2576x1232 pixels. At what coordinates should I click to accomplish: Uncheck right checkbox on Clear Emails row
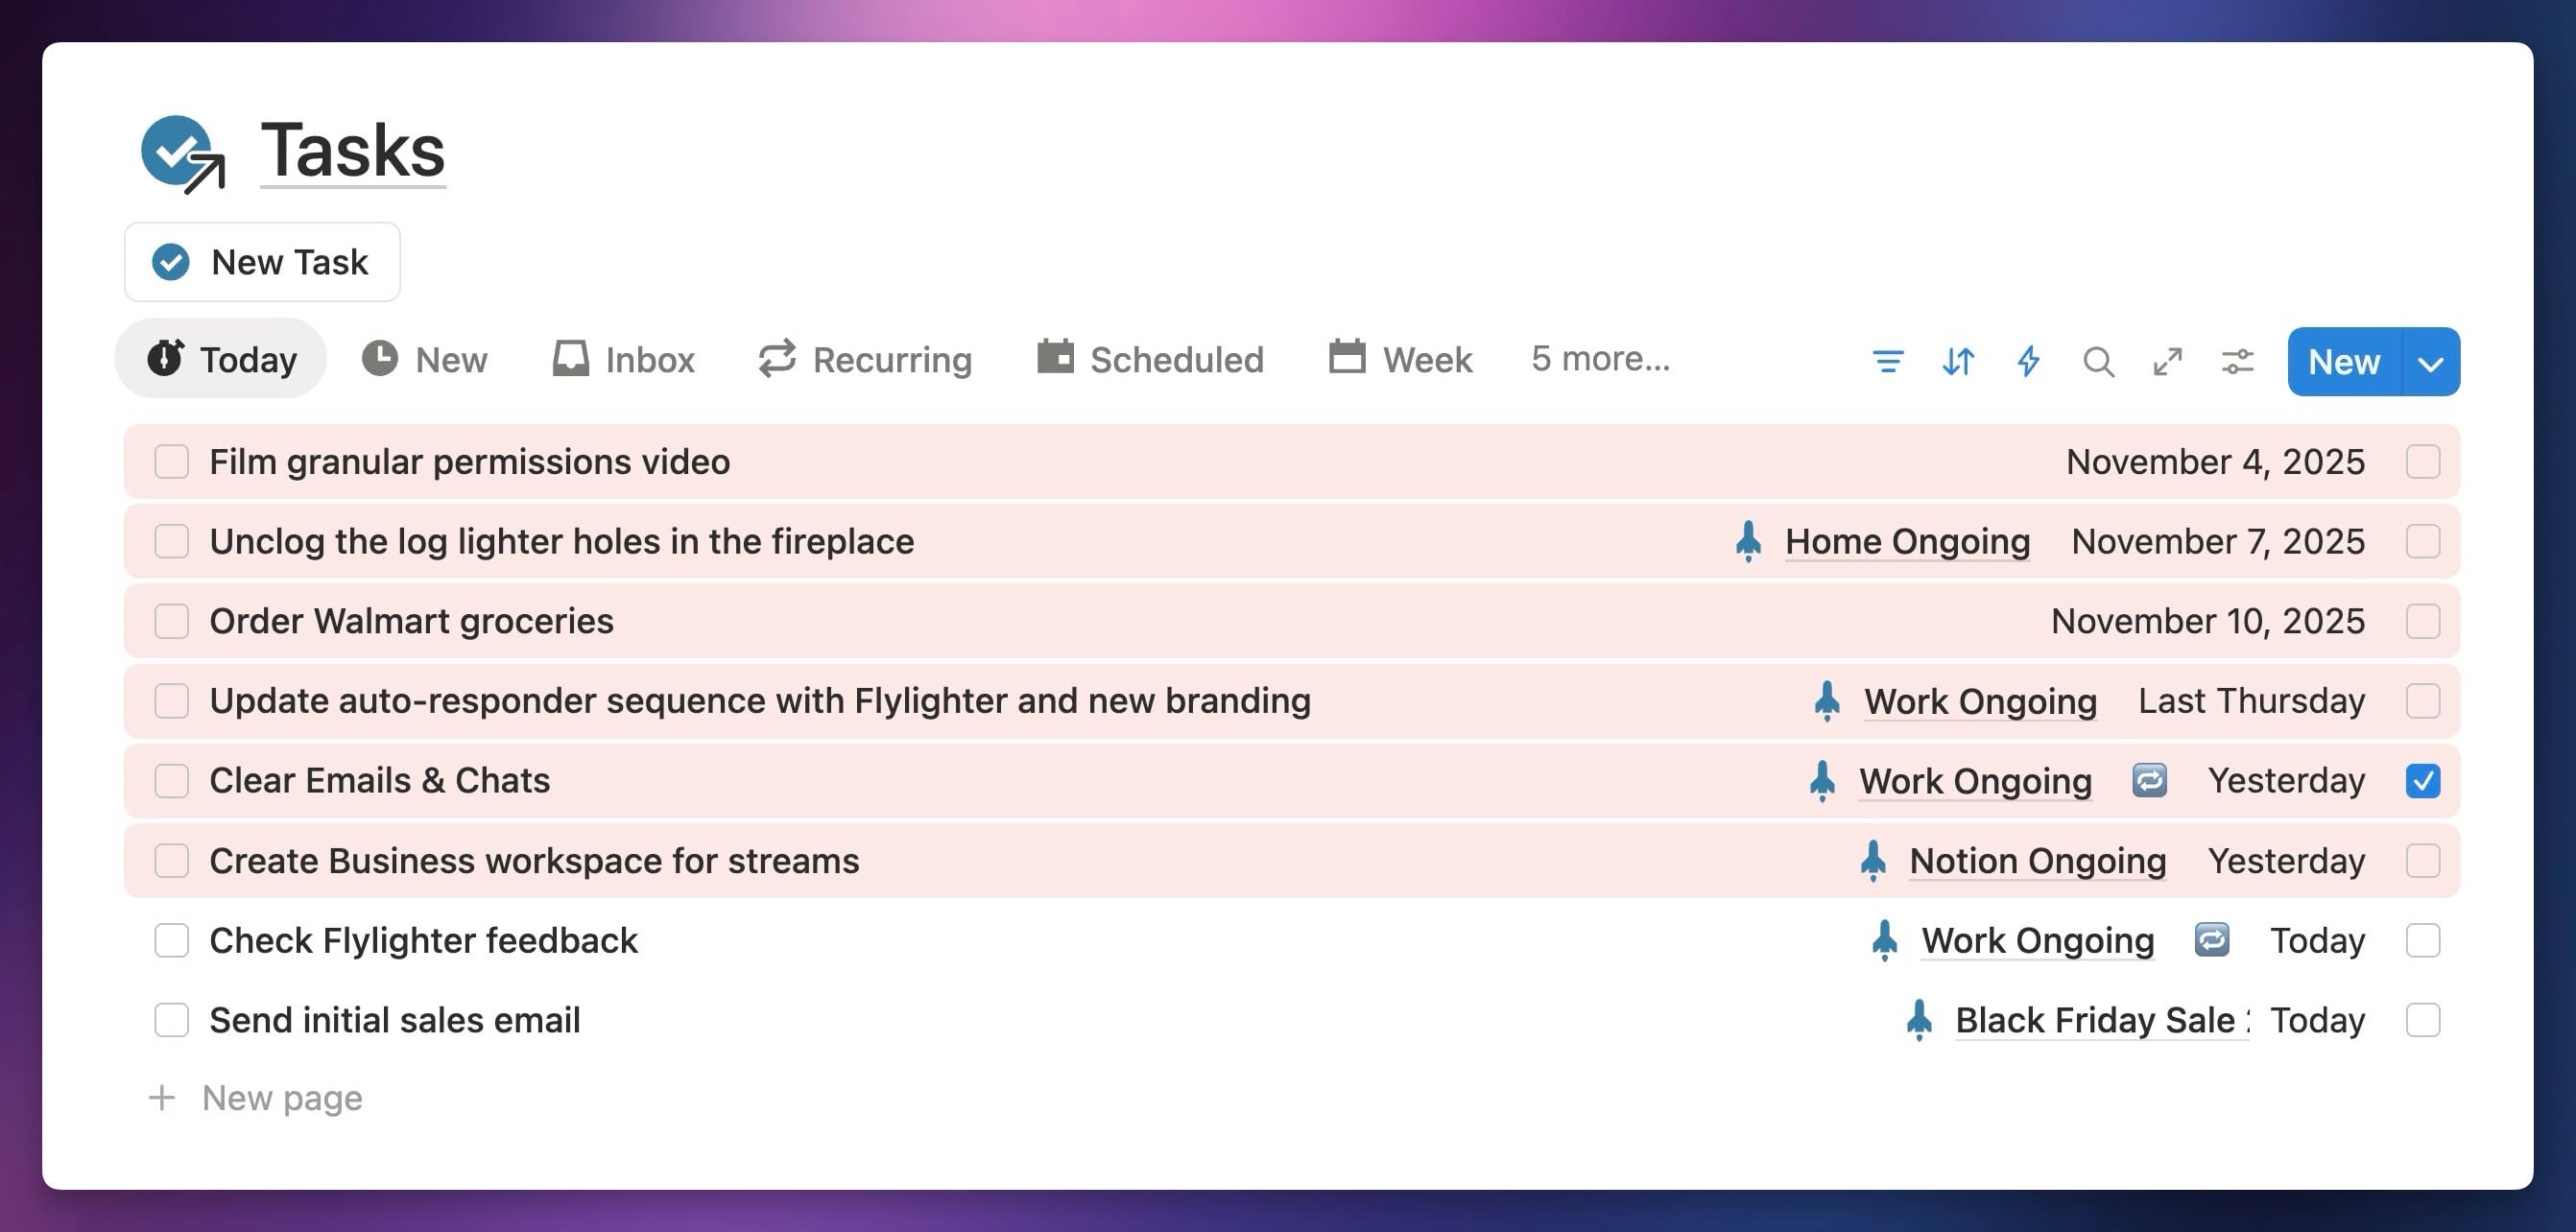2422,780
